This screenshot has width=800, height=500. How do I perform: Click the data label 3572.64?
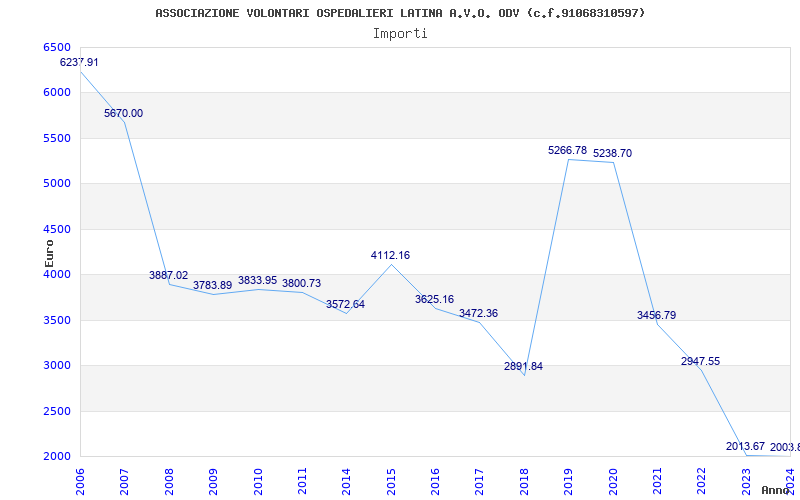tap(345, 305)
